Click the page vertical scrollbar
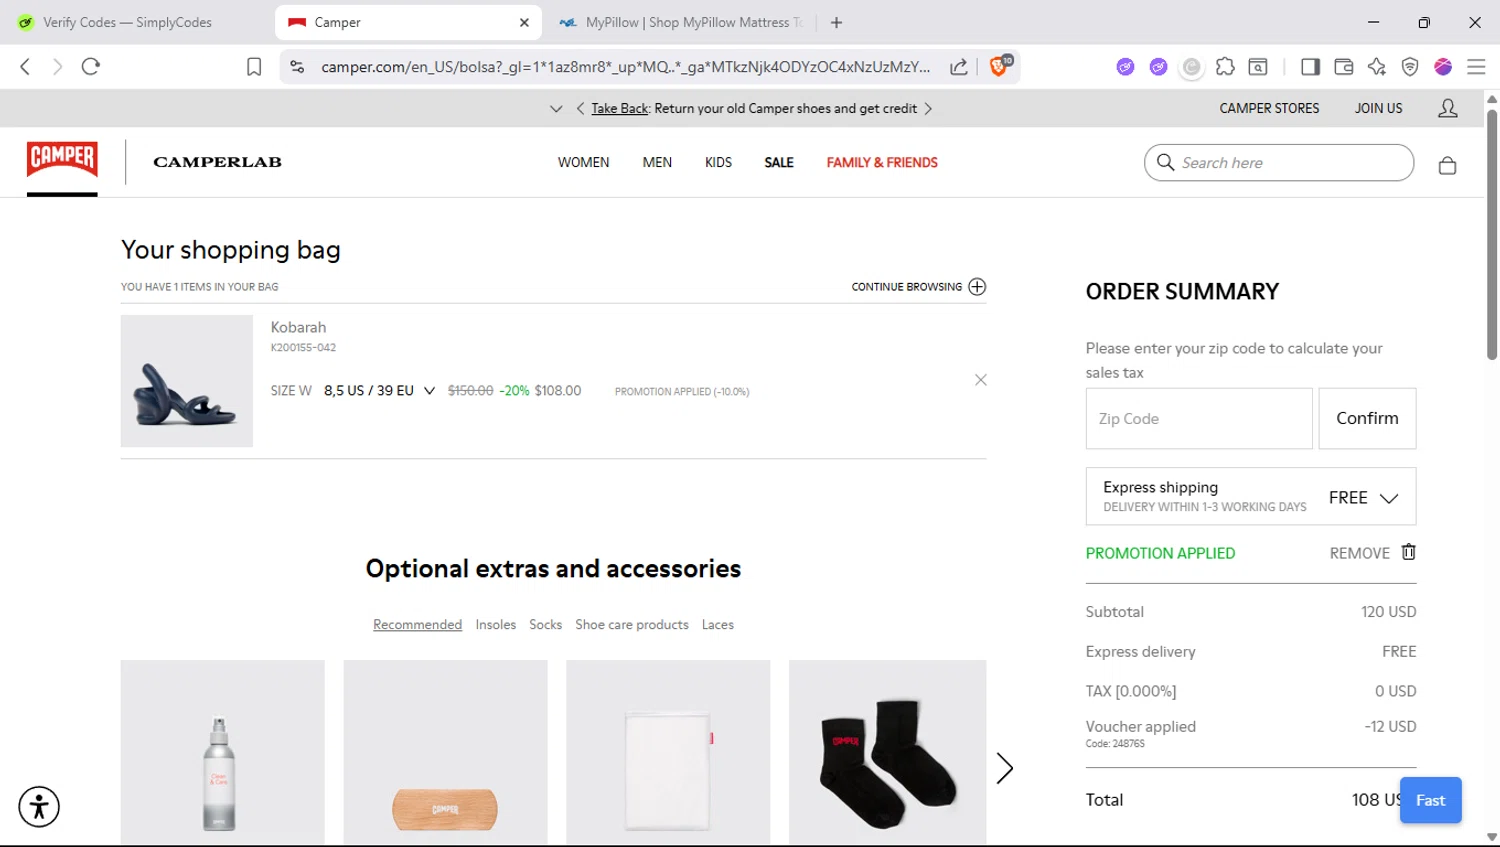Viewport: 1500px width, 847px height. [1492, 234]
